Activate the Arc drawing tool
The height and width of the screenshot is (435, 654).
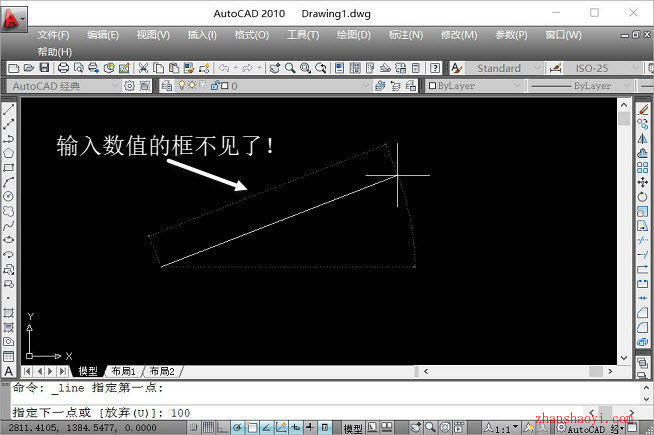click(x=8, y=182)
